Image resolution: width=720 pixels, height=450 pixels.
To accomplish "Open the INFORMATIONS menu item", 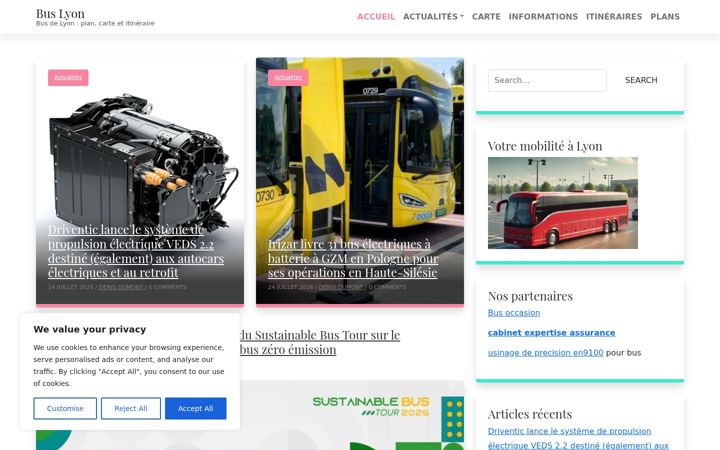I will pyautogui.click(x=543, y=17).
